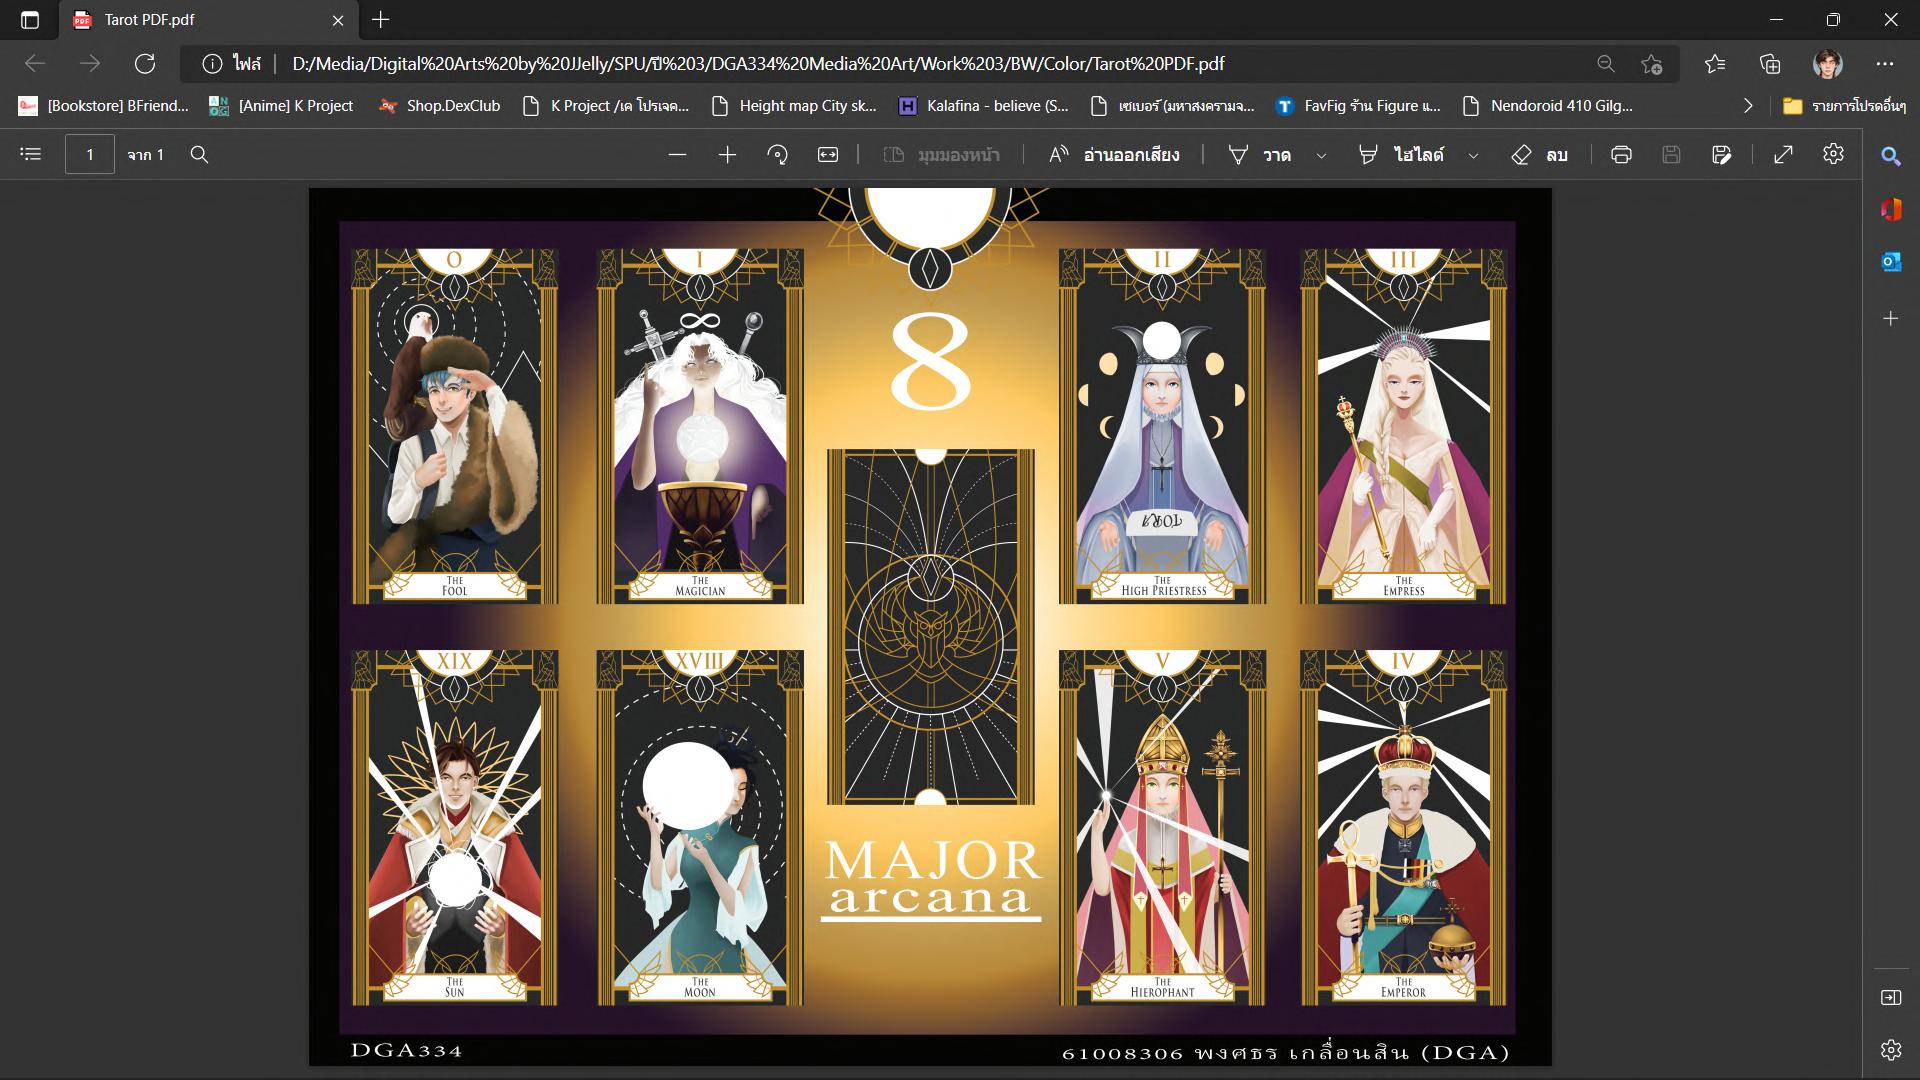Expand Highlight tool options dropdown arrow
This screenshot has width=1920, height=1080.
(x=1473, y=156)
